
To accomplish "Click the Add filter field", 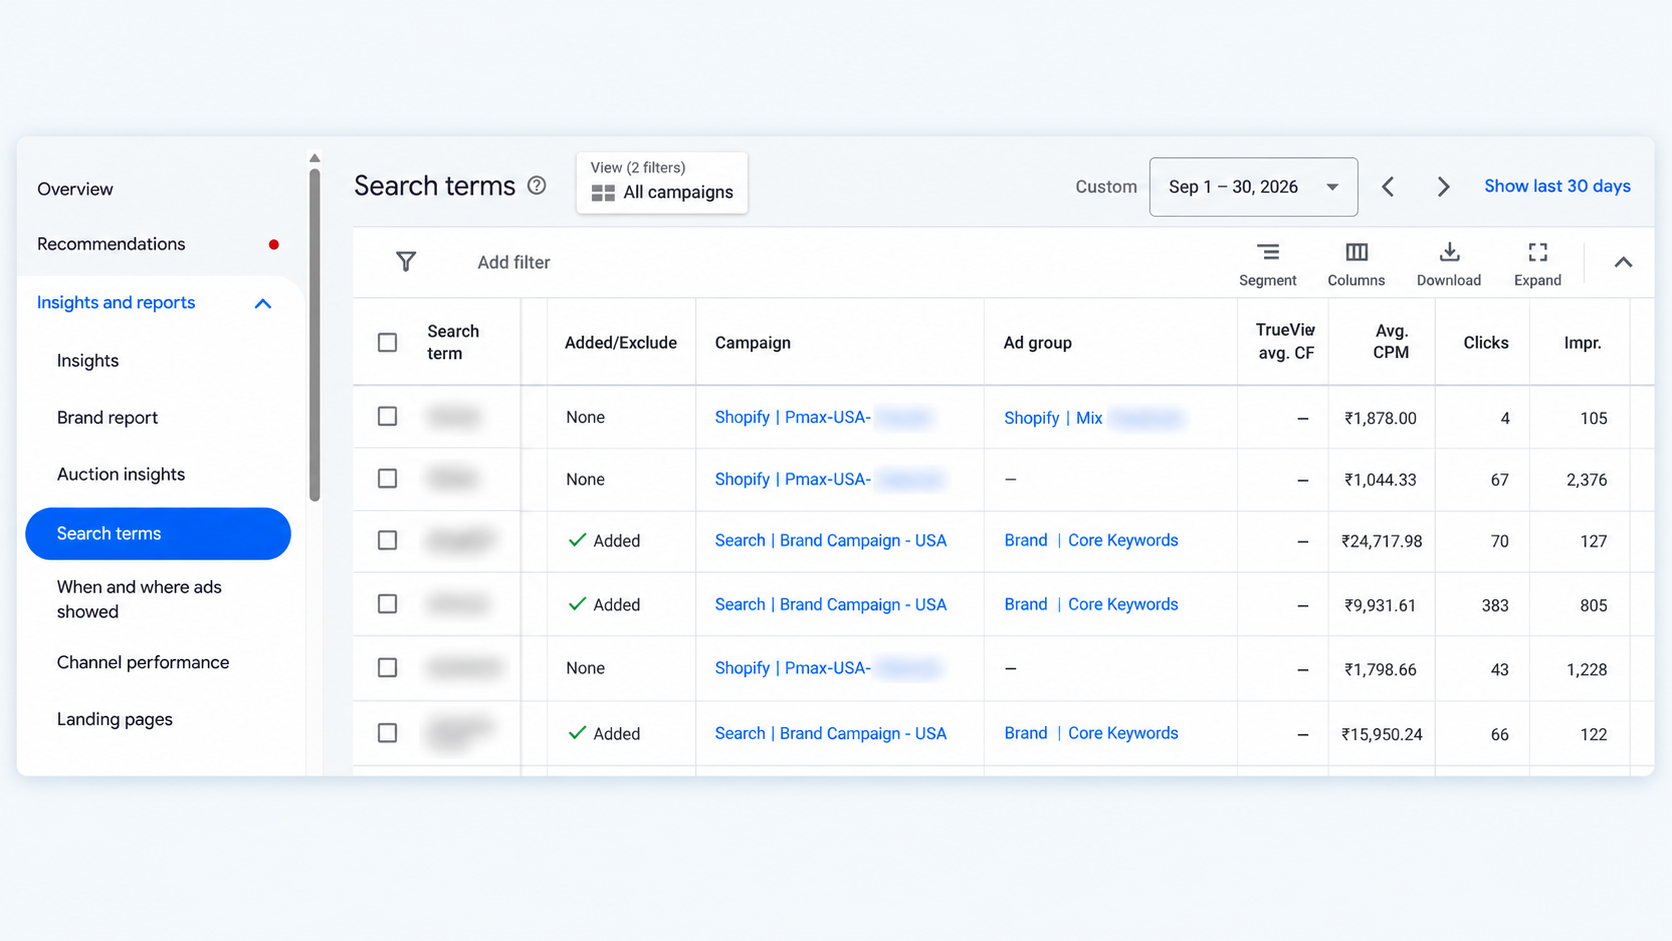I will click(x=514, y=262).
